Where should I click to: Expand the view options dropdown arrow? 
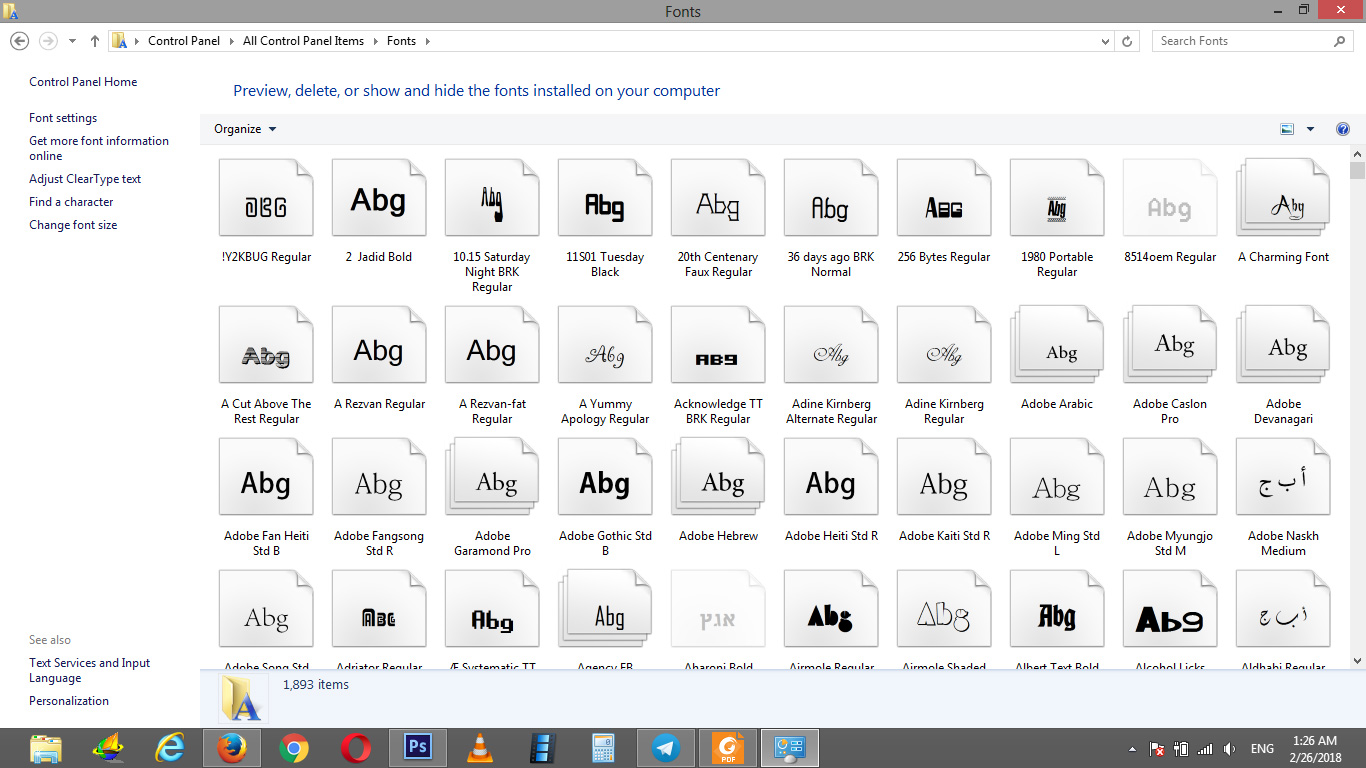tap(1310, 129)
